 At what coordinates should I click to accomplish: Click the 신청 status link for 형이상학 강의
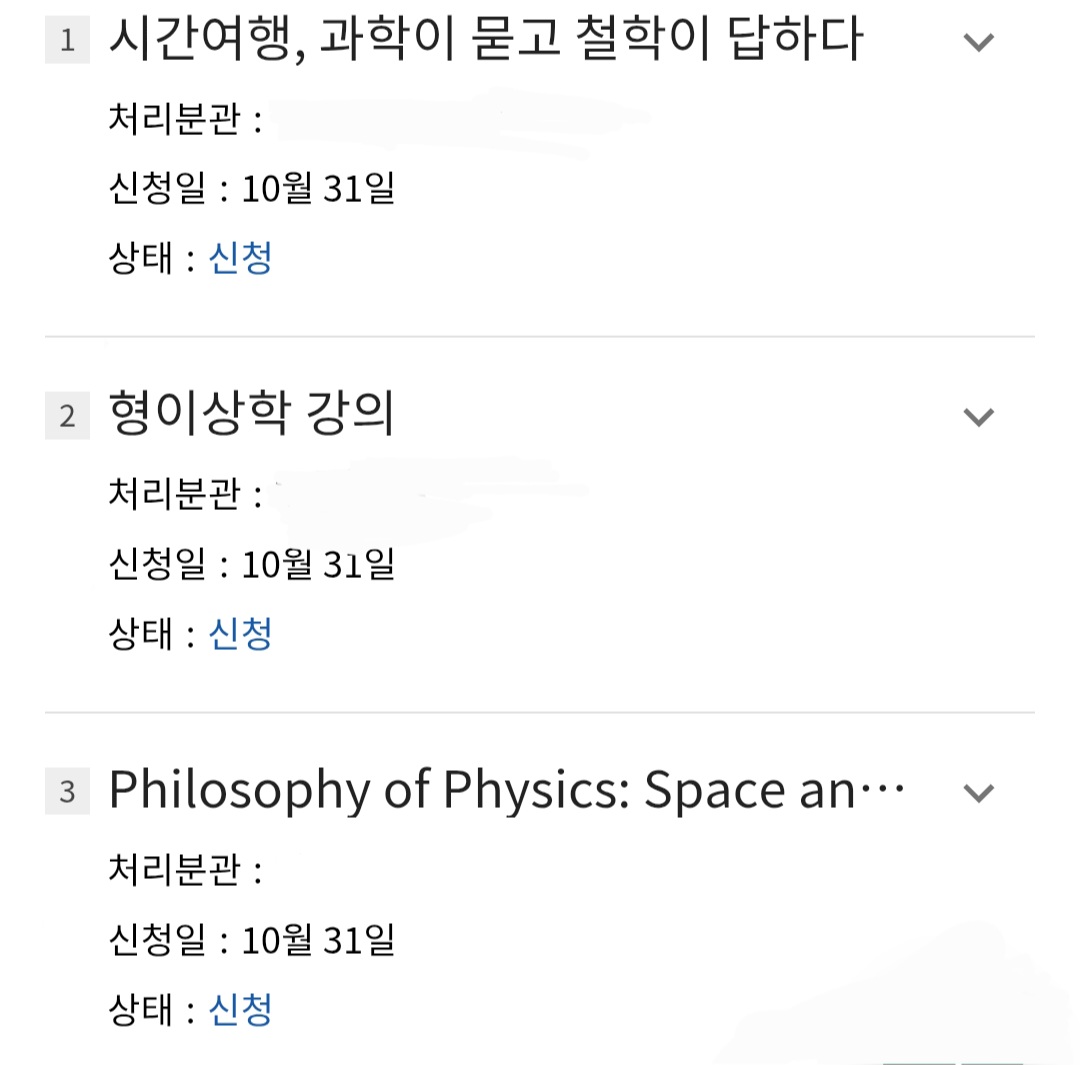click(x=240, y=634)
